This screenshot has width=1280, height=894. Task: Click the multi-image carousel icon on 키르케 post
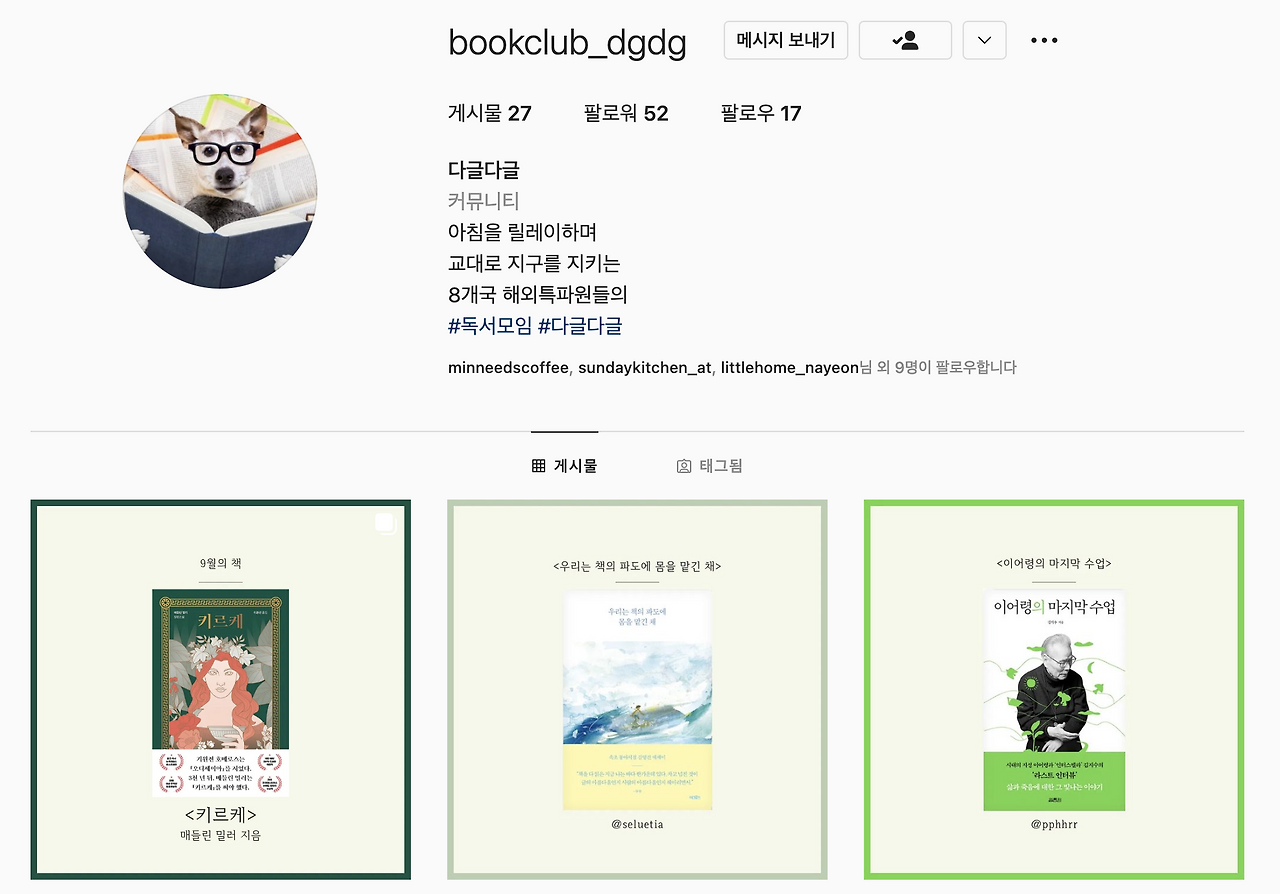pyautogui.click(x=386, y=523)
